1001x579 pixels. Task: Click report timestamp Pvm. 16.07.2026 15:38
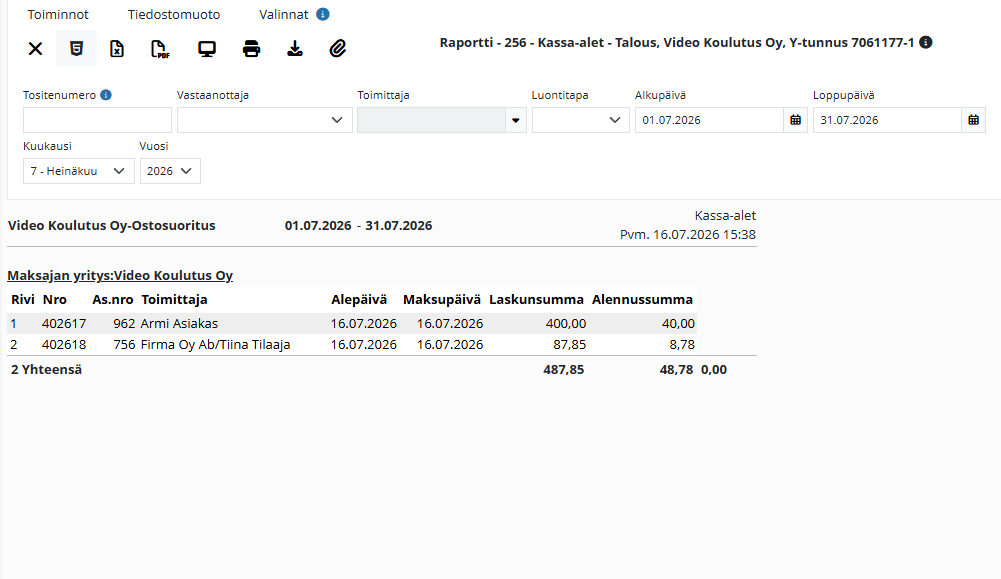[x=688, y=235]
